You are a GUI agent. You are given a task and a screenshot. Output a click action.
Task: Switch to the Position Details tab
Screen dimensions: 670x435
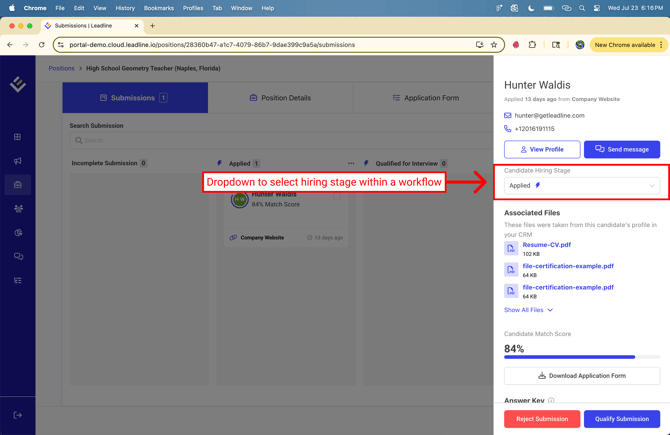tap(280, 98)
